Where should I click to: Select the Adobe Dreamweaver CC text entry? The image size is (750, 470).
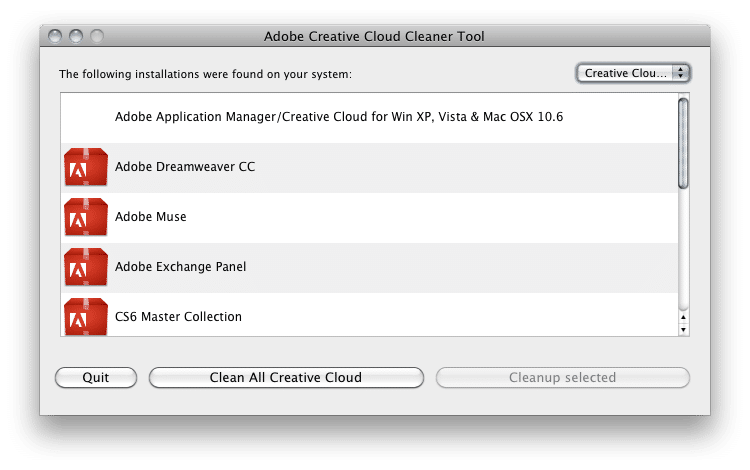click(x=185, y=167)
